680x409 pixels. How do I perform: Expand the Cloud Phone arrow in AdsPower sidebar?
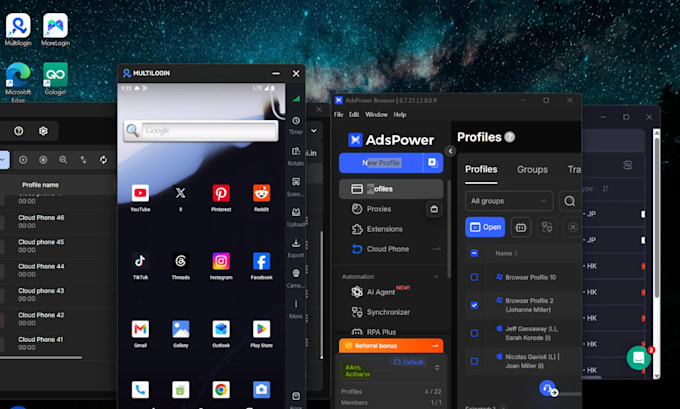pos(437,249)
